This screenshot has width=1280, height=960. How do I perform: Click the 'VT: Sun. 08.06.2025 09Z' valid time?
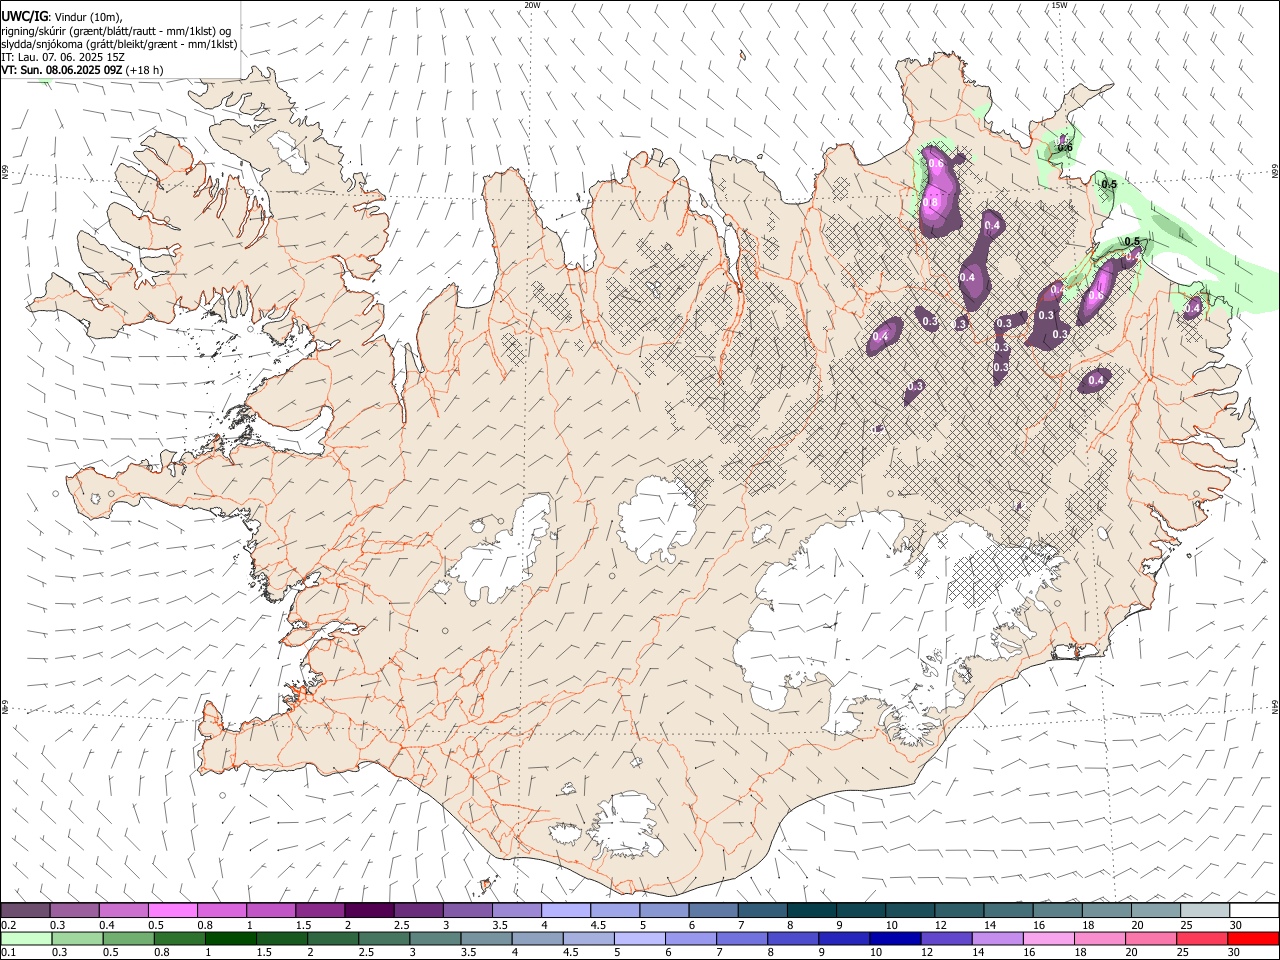(x=62, y=70)
